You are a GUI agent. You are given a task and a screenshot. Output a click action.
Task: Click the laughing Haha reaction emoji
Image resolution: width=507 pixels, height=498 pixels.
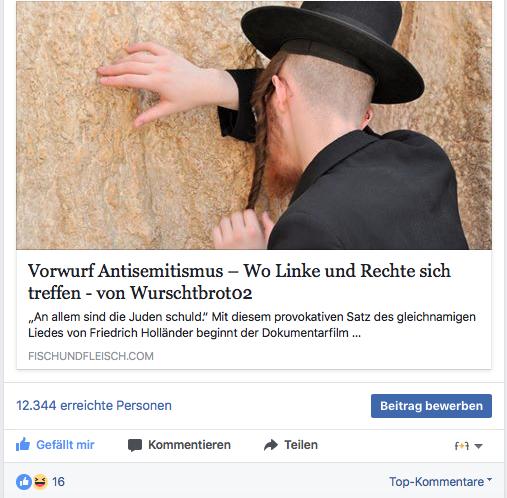click(40, 482)
